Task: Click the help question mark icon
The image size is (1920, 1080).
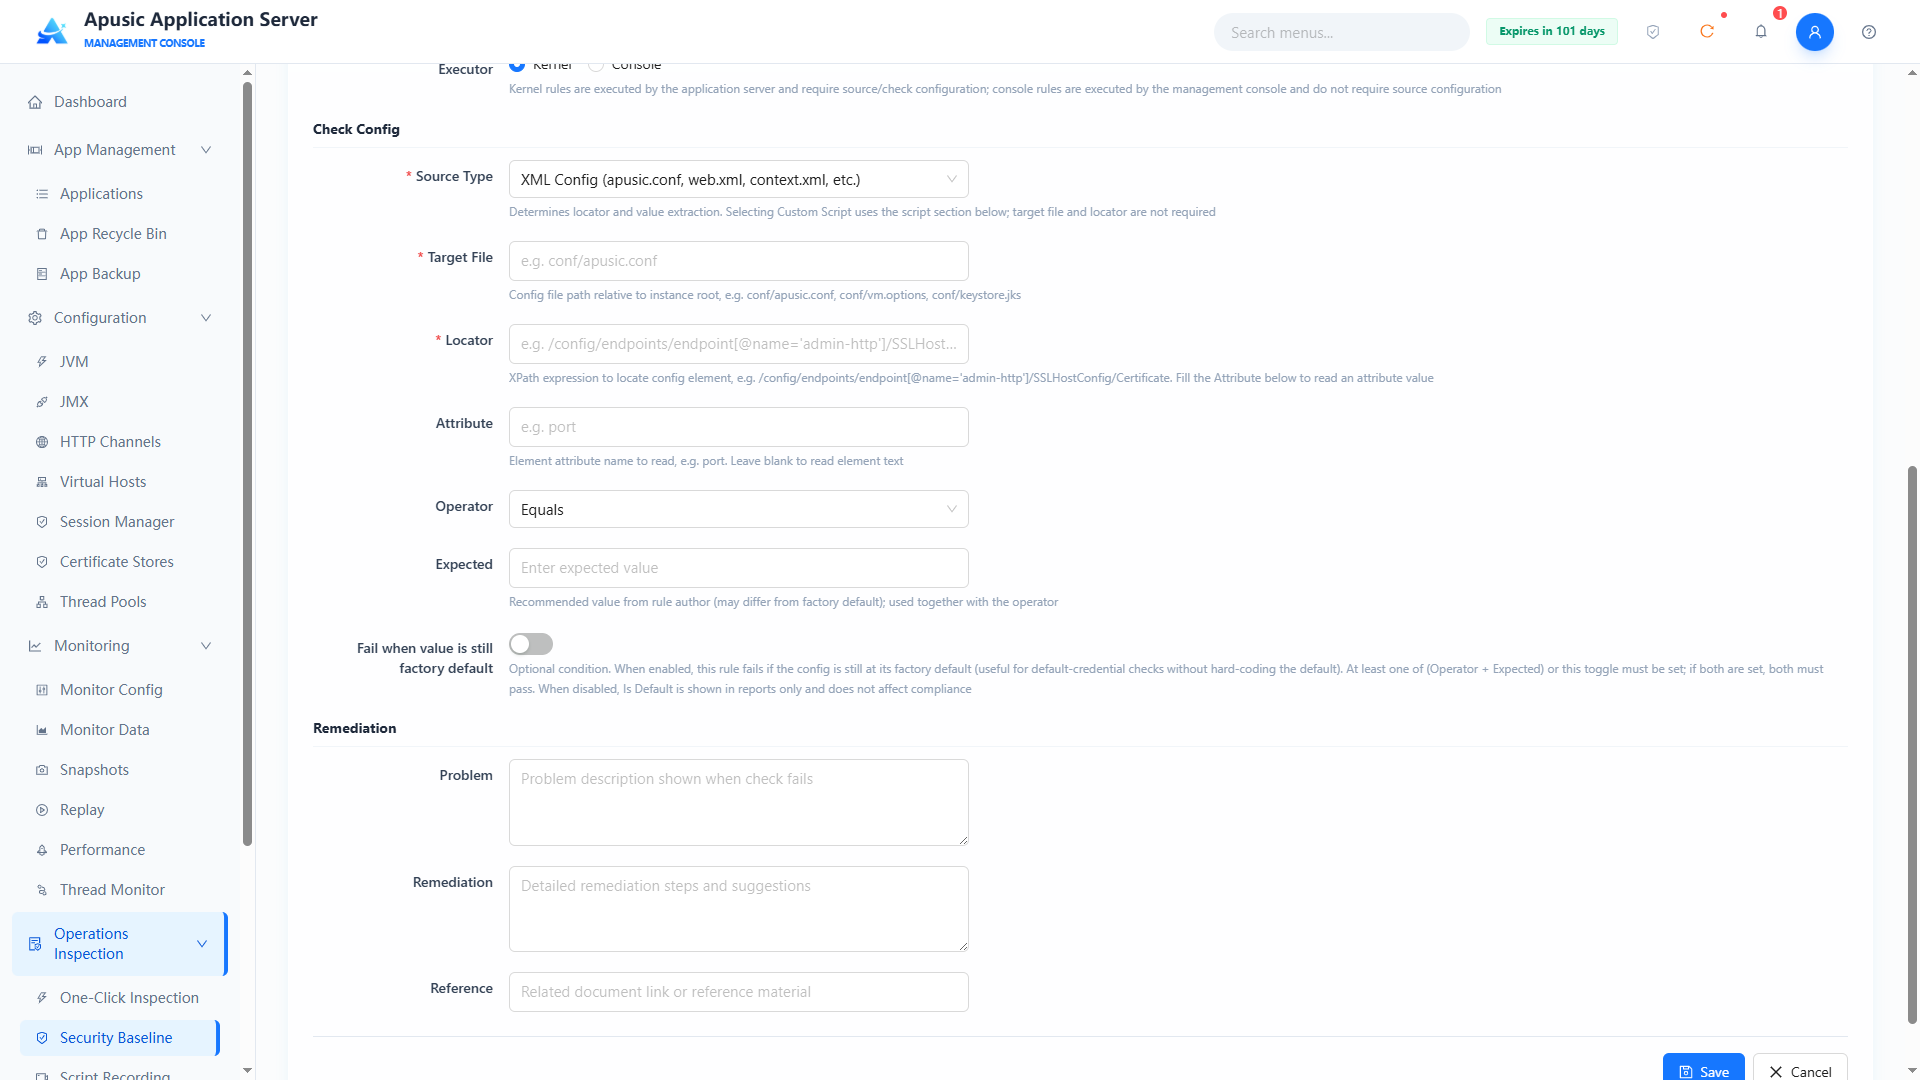Action: 1869,32
